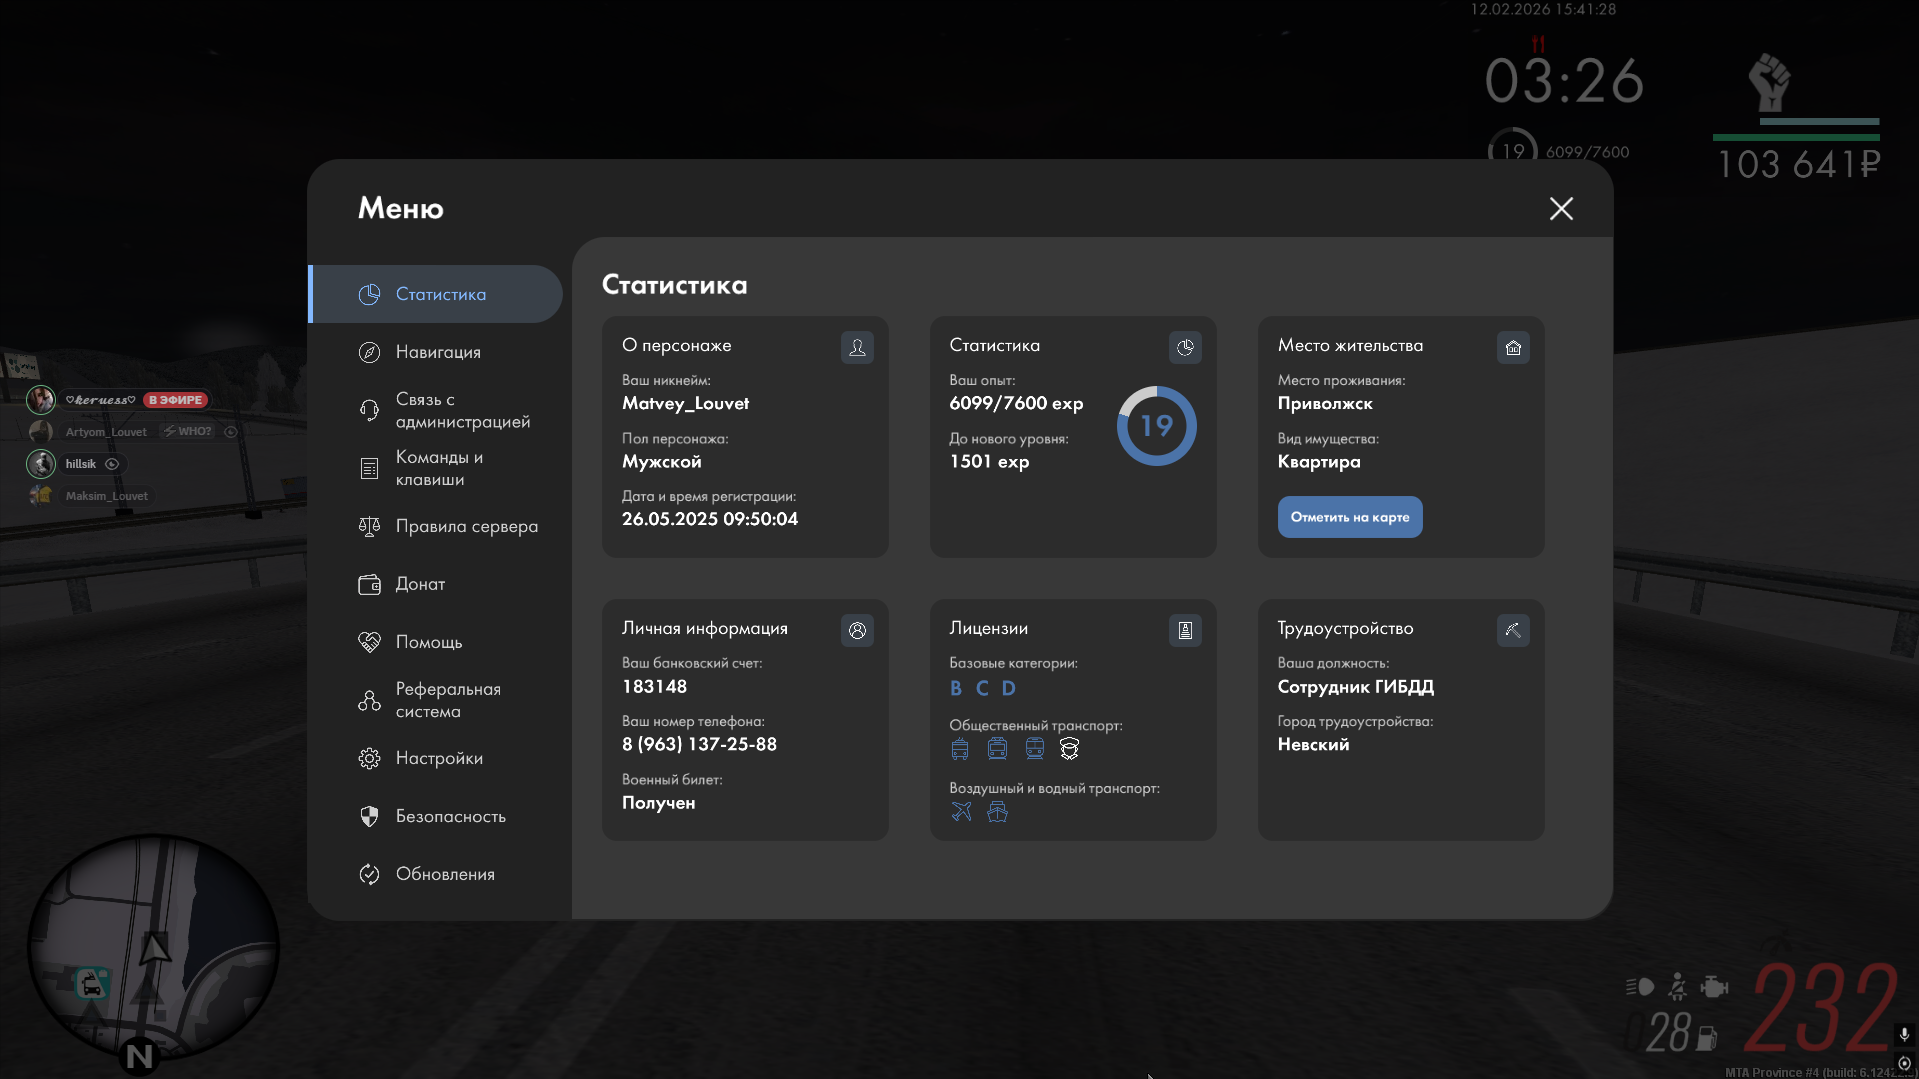
Task: Click the document icon in Лицензии card
Action: 1185,630
